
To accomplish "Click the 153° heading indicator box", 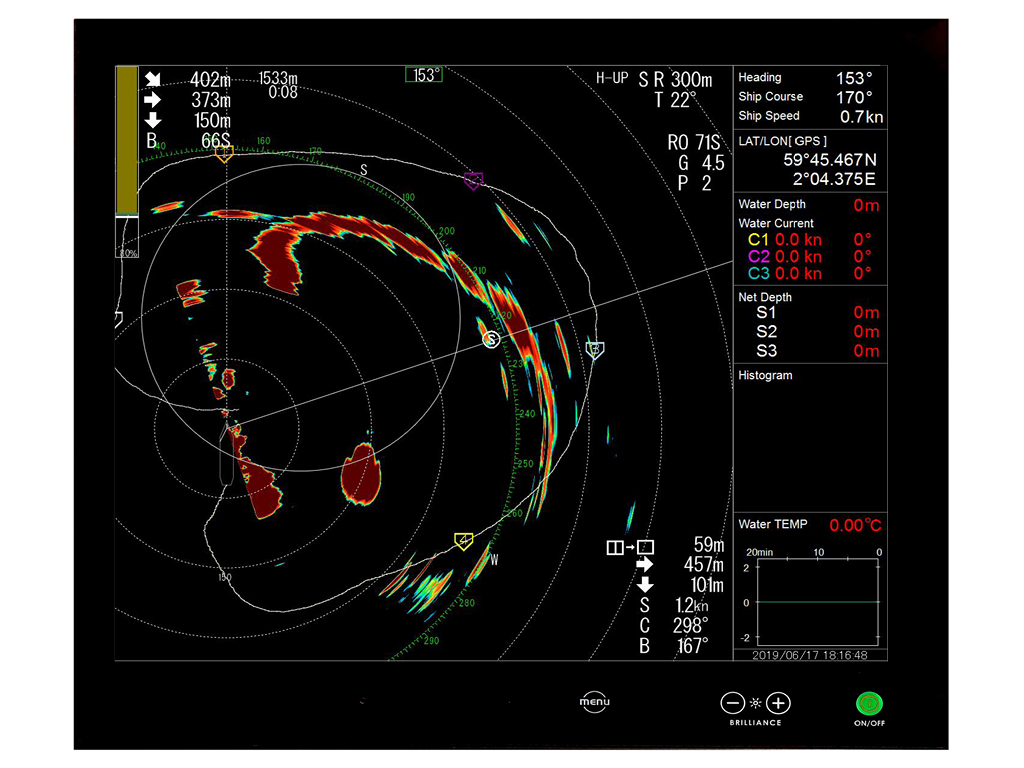I will [424, 75].
